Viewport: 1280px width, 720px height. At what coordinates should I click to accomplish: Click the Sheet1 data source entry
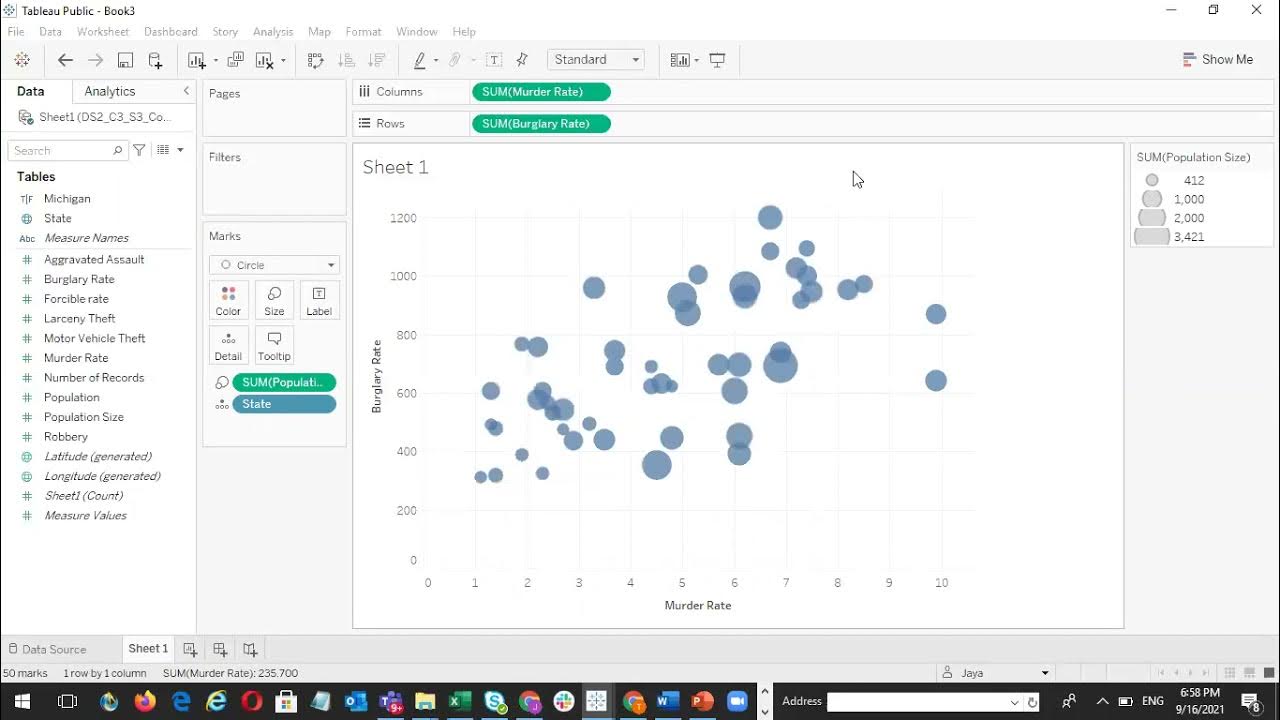[97, 117]
